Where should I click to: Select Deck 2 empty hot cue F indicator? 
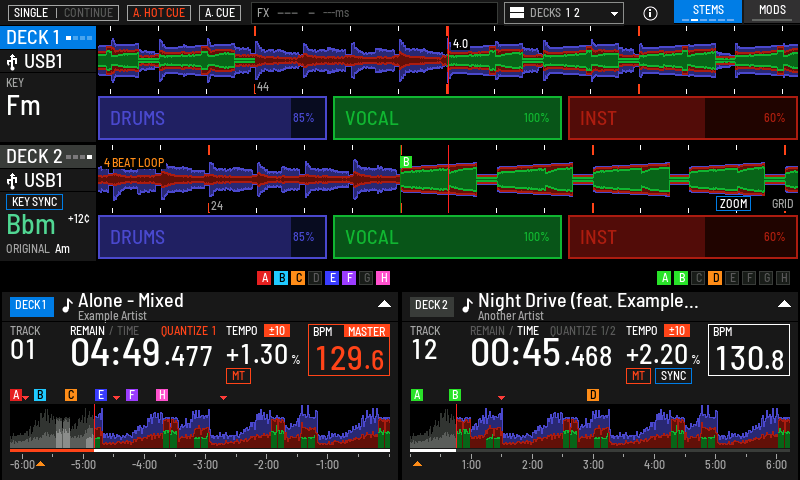tap(749, 278)
